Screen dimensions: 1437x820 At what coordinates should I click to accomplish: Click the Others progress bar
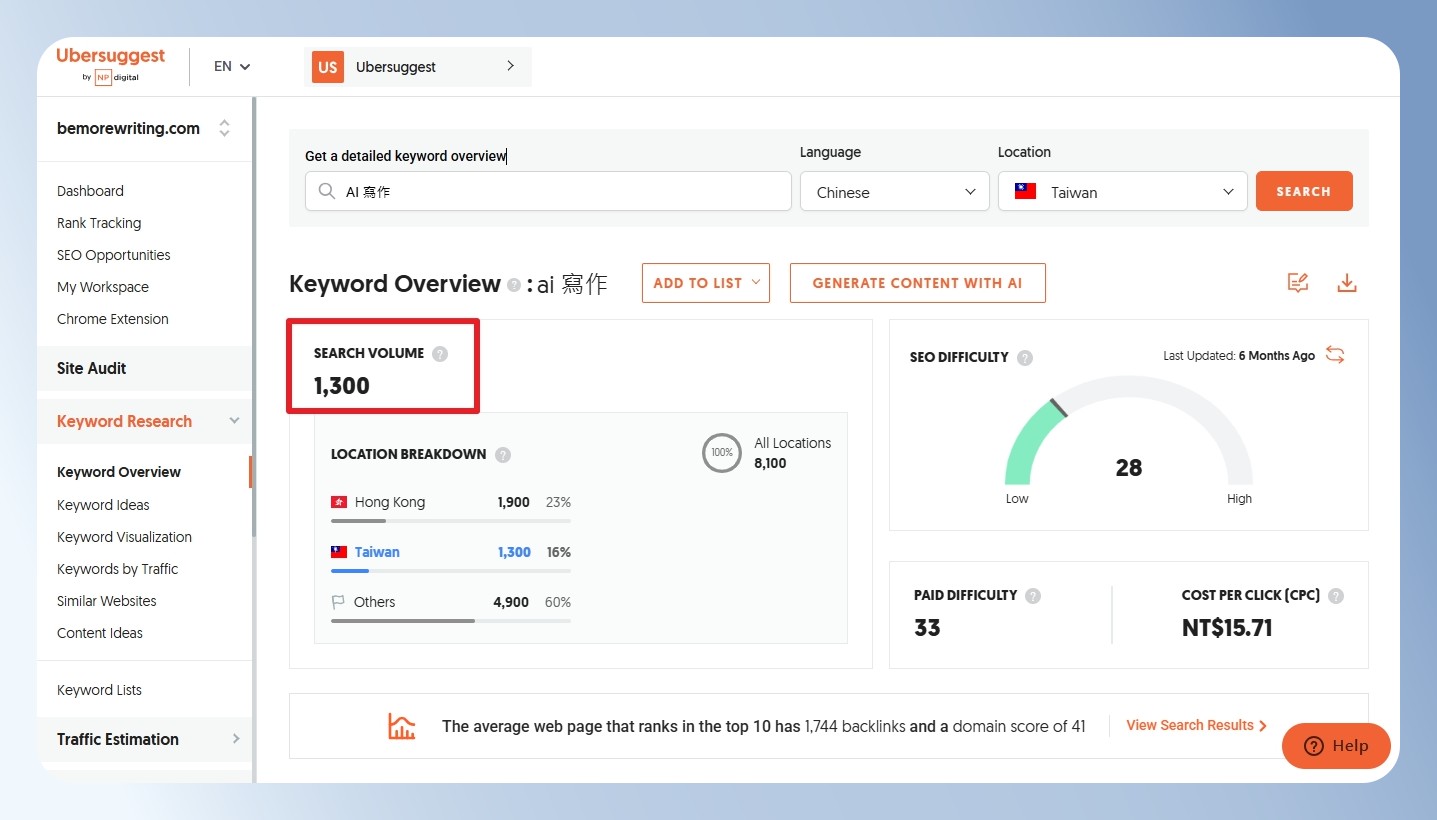[x=451, y=621]
